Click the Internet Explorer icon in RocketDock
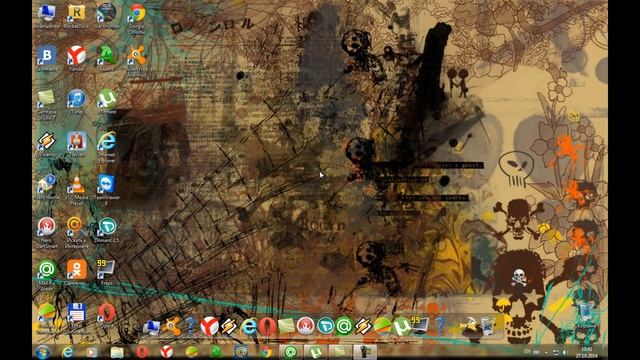 pos(248,327)
